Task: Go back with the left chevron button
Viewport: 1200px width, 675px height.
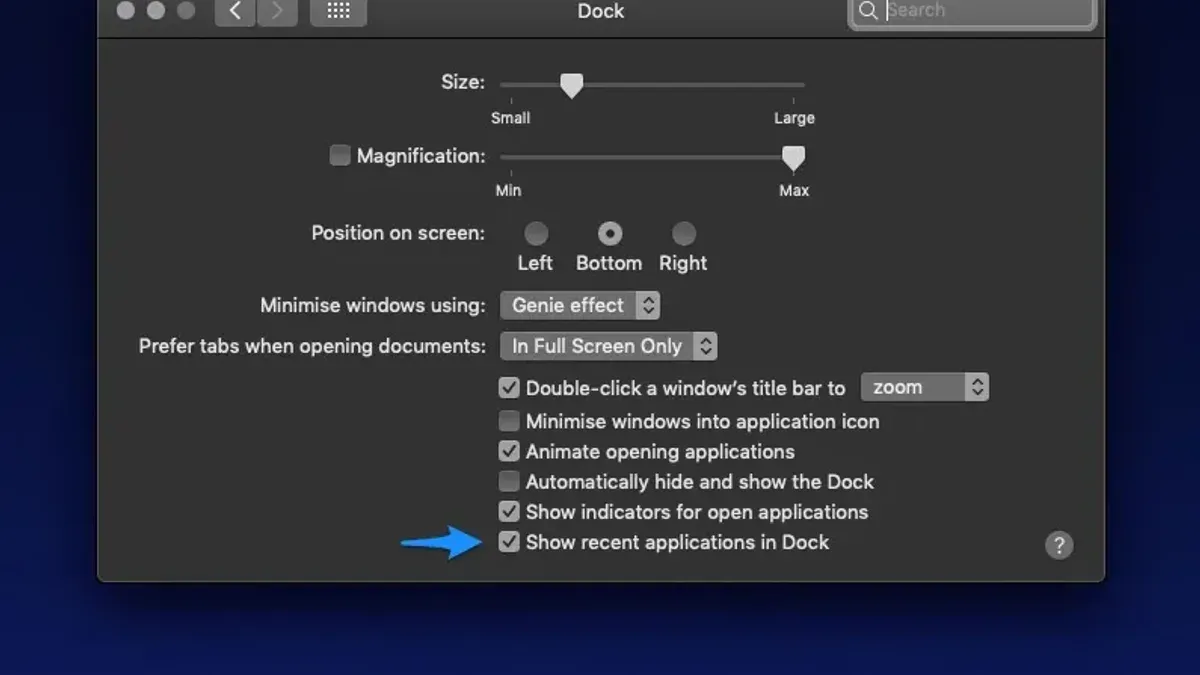Action: pyautogui.click(x=235, y=11)
